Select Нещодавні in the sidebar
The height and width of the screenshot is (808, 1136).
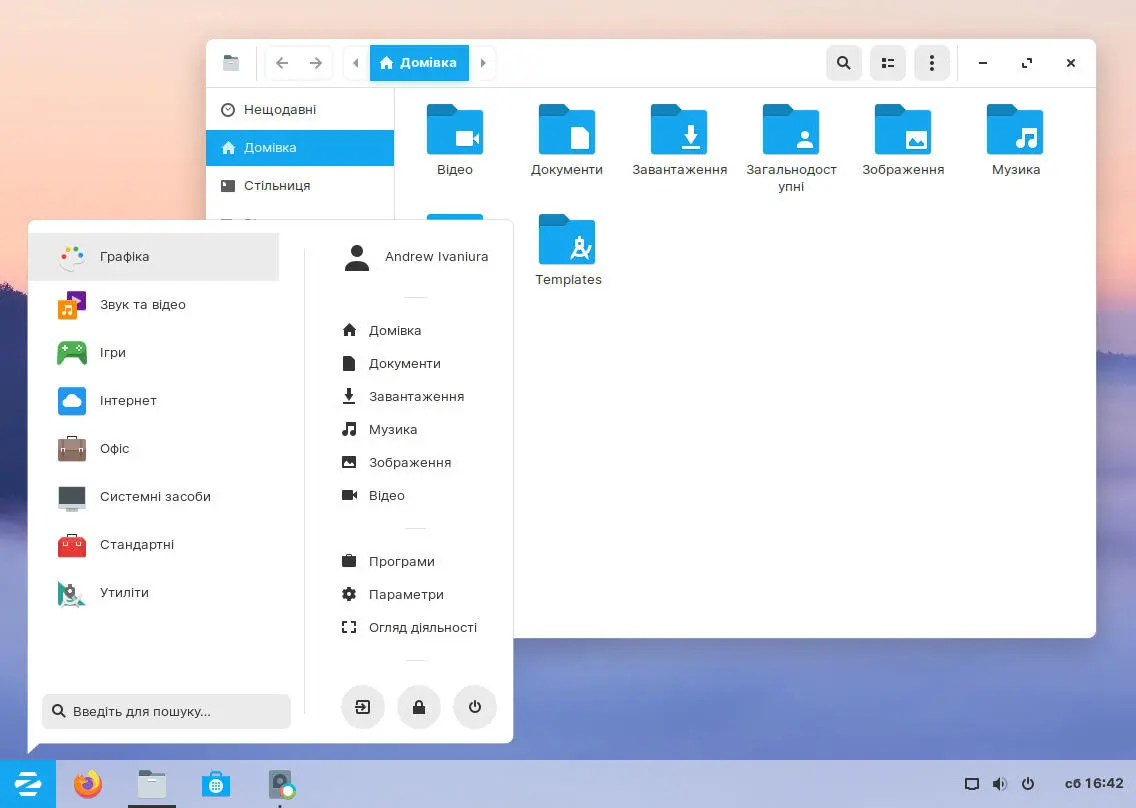(300, 109)
